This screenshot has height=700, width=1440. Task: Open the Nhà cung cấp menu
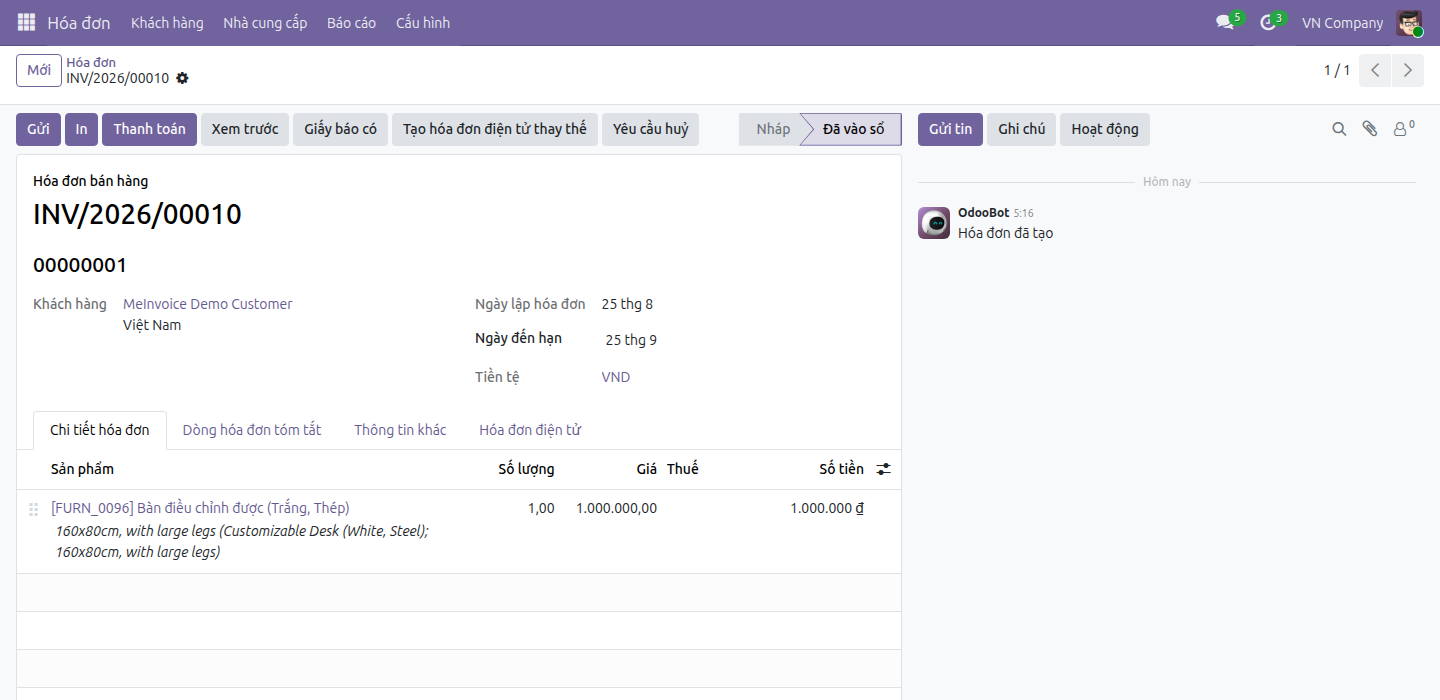(265, 23)
